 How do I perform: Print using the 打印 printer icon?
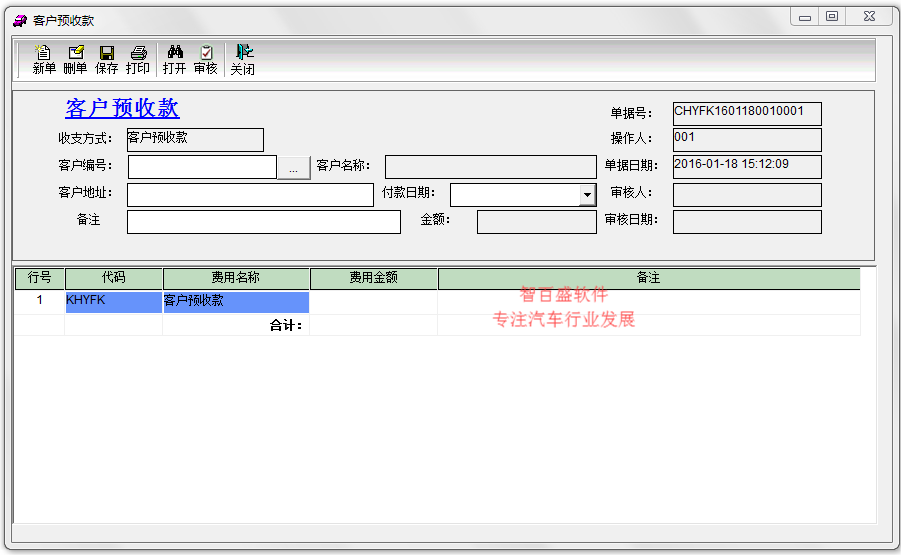[x=138, y=60]
